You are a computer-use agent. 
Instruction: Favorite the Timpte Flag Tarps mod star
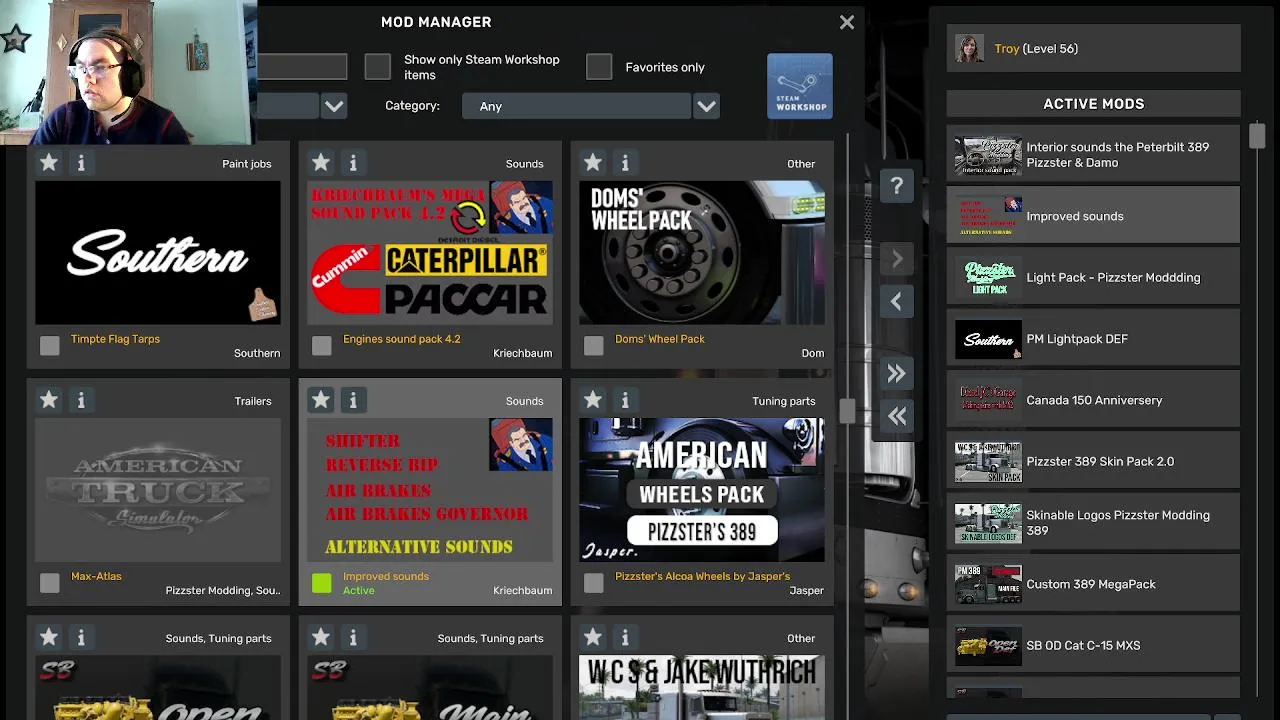[49, 162]
